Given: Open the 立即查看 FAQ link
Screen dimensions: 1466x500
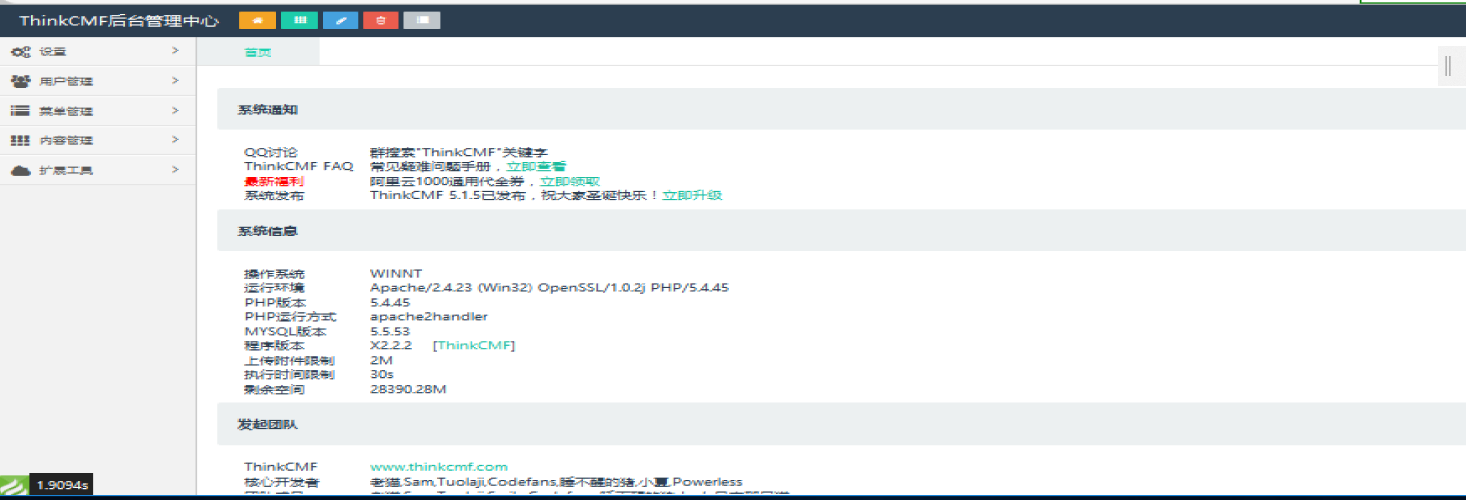Looking at the screenshot, I should 536,166.
